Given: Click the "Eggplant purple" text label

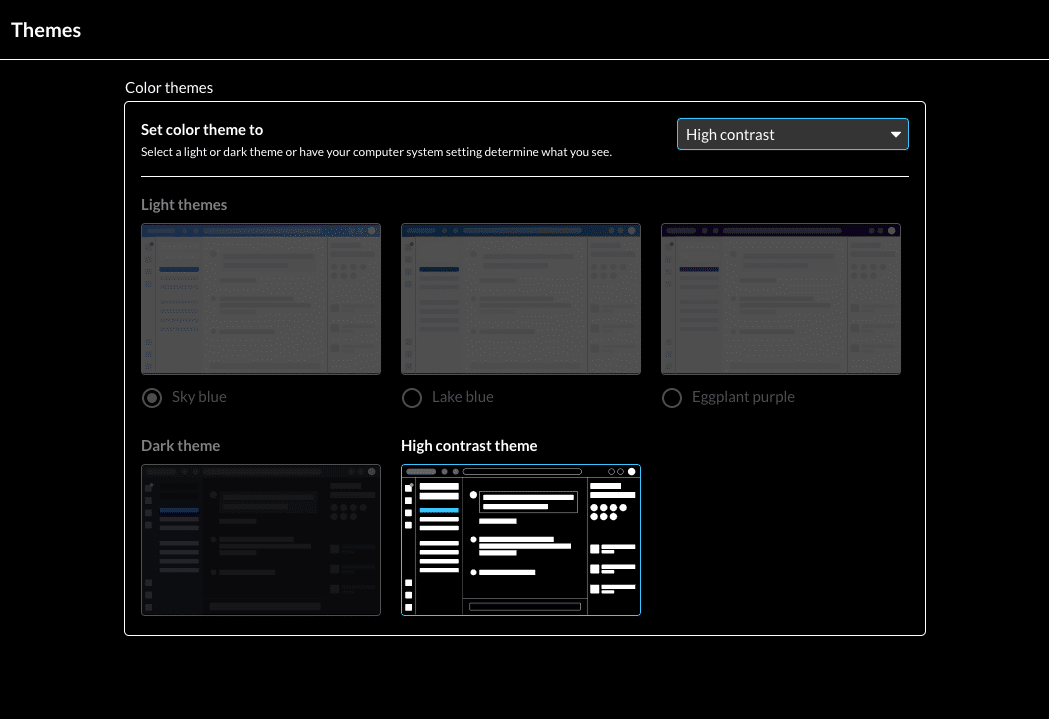Looking at the screenshot, I should (x=743, y=397).
